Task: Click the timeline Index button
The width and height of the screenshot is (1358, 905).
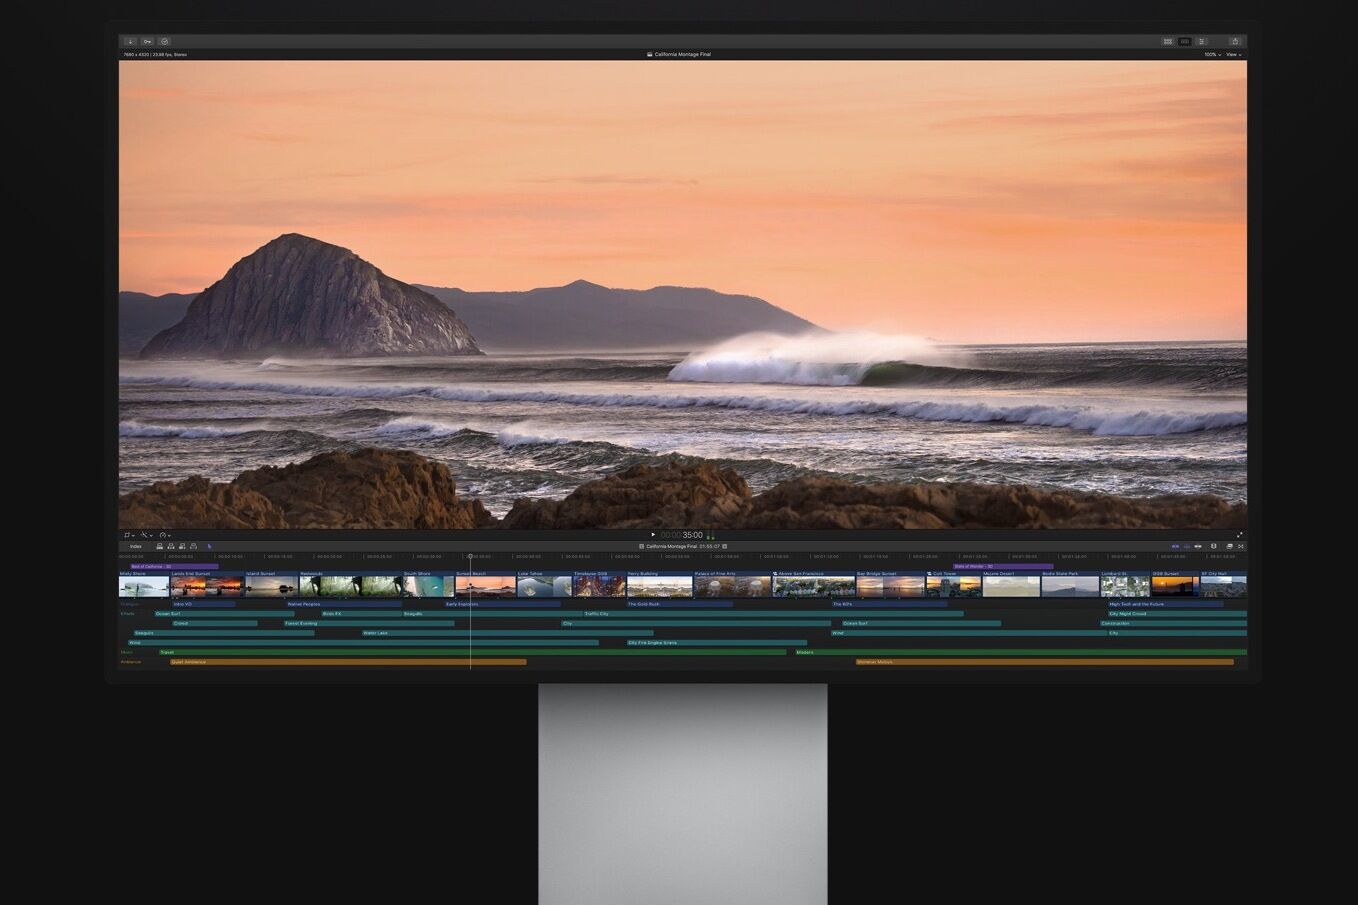Action: pos(135,546)
